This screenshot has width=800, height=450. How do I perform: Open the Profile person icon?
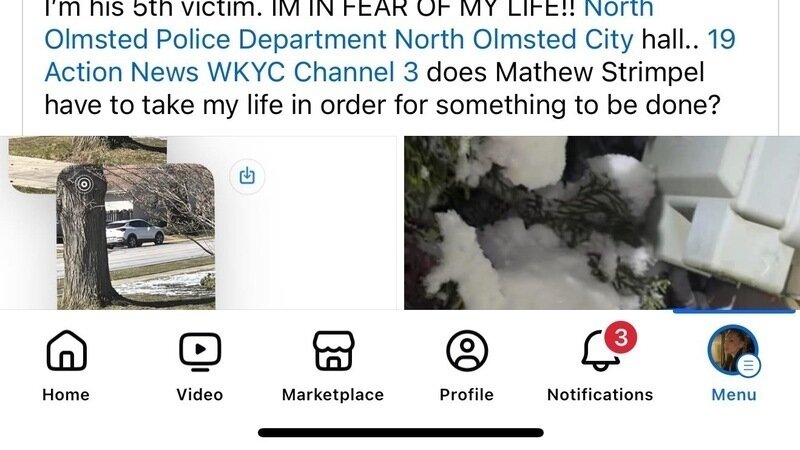467,351
